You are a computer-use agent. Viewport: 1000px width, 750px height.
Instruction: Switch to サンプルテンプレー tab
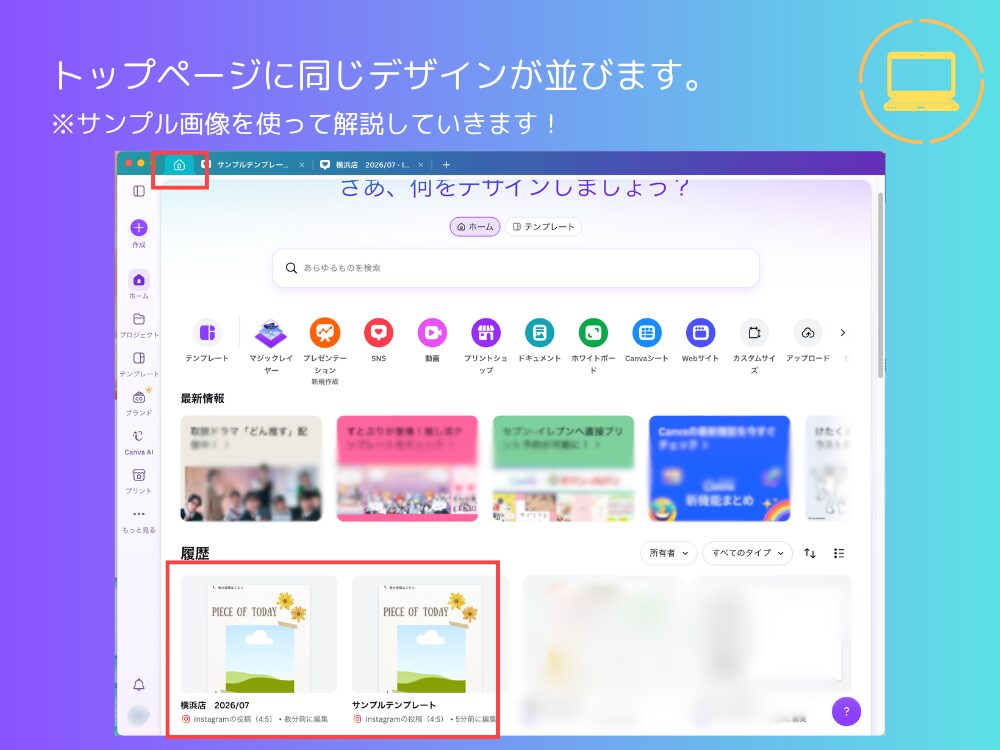pos(253,165)
